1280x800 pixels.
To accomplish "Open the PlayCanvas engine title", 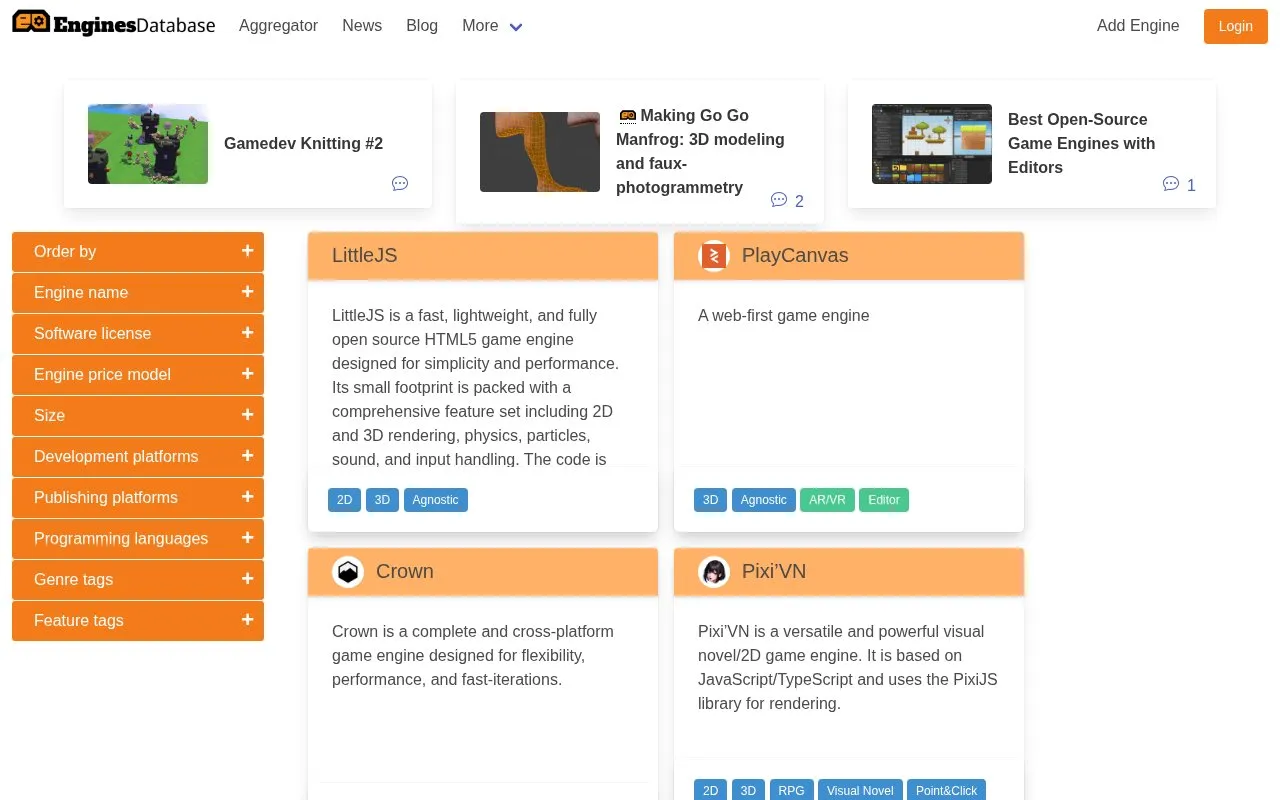I will pos(795,256).
